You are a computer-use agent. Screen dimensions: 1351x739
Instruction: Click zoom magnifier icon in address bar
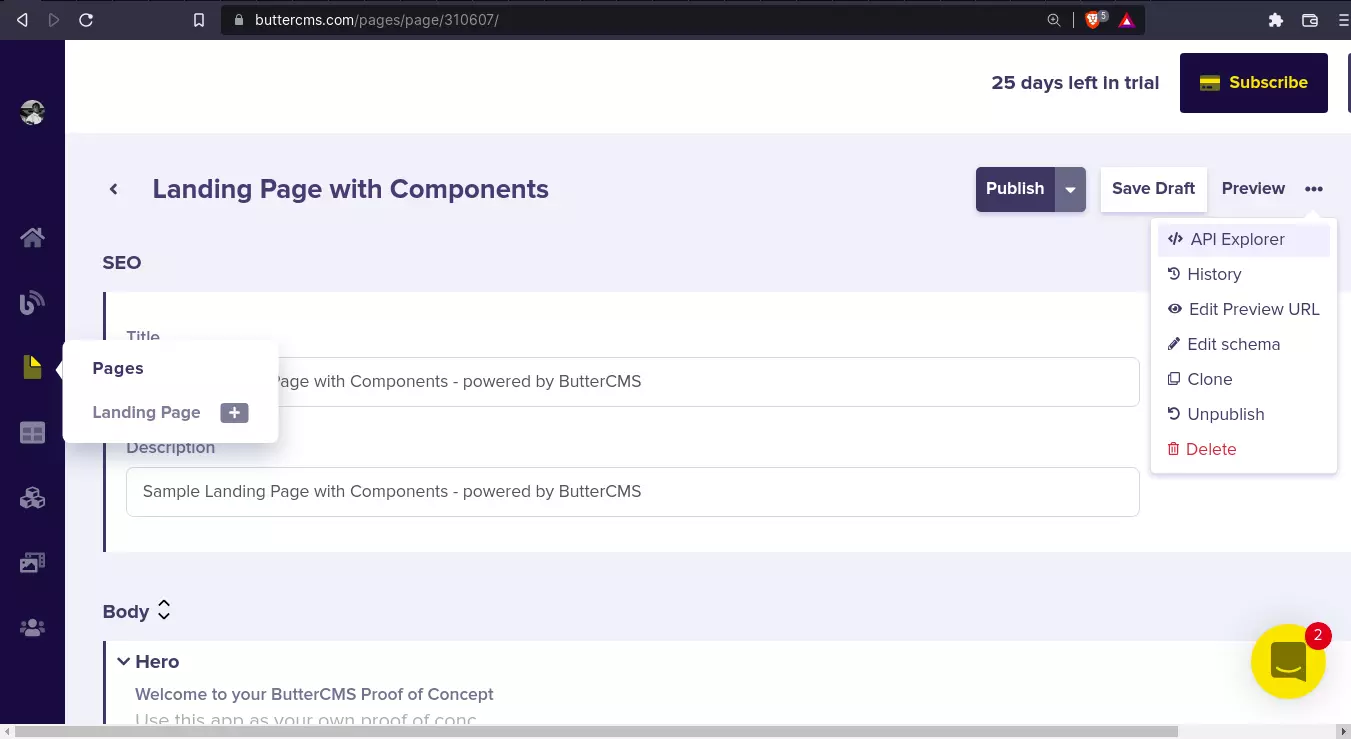(1054, 20)
